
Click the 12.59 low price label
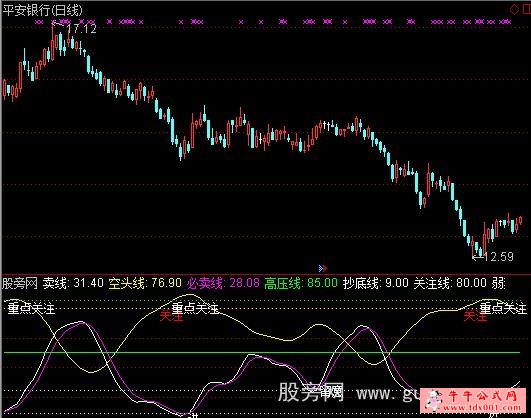499,257
